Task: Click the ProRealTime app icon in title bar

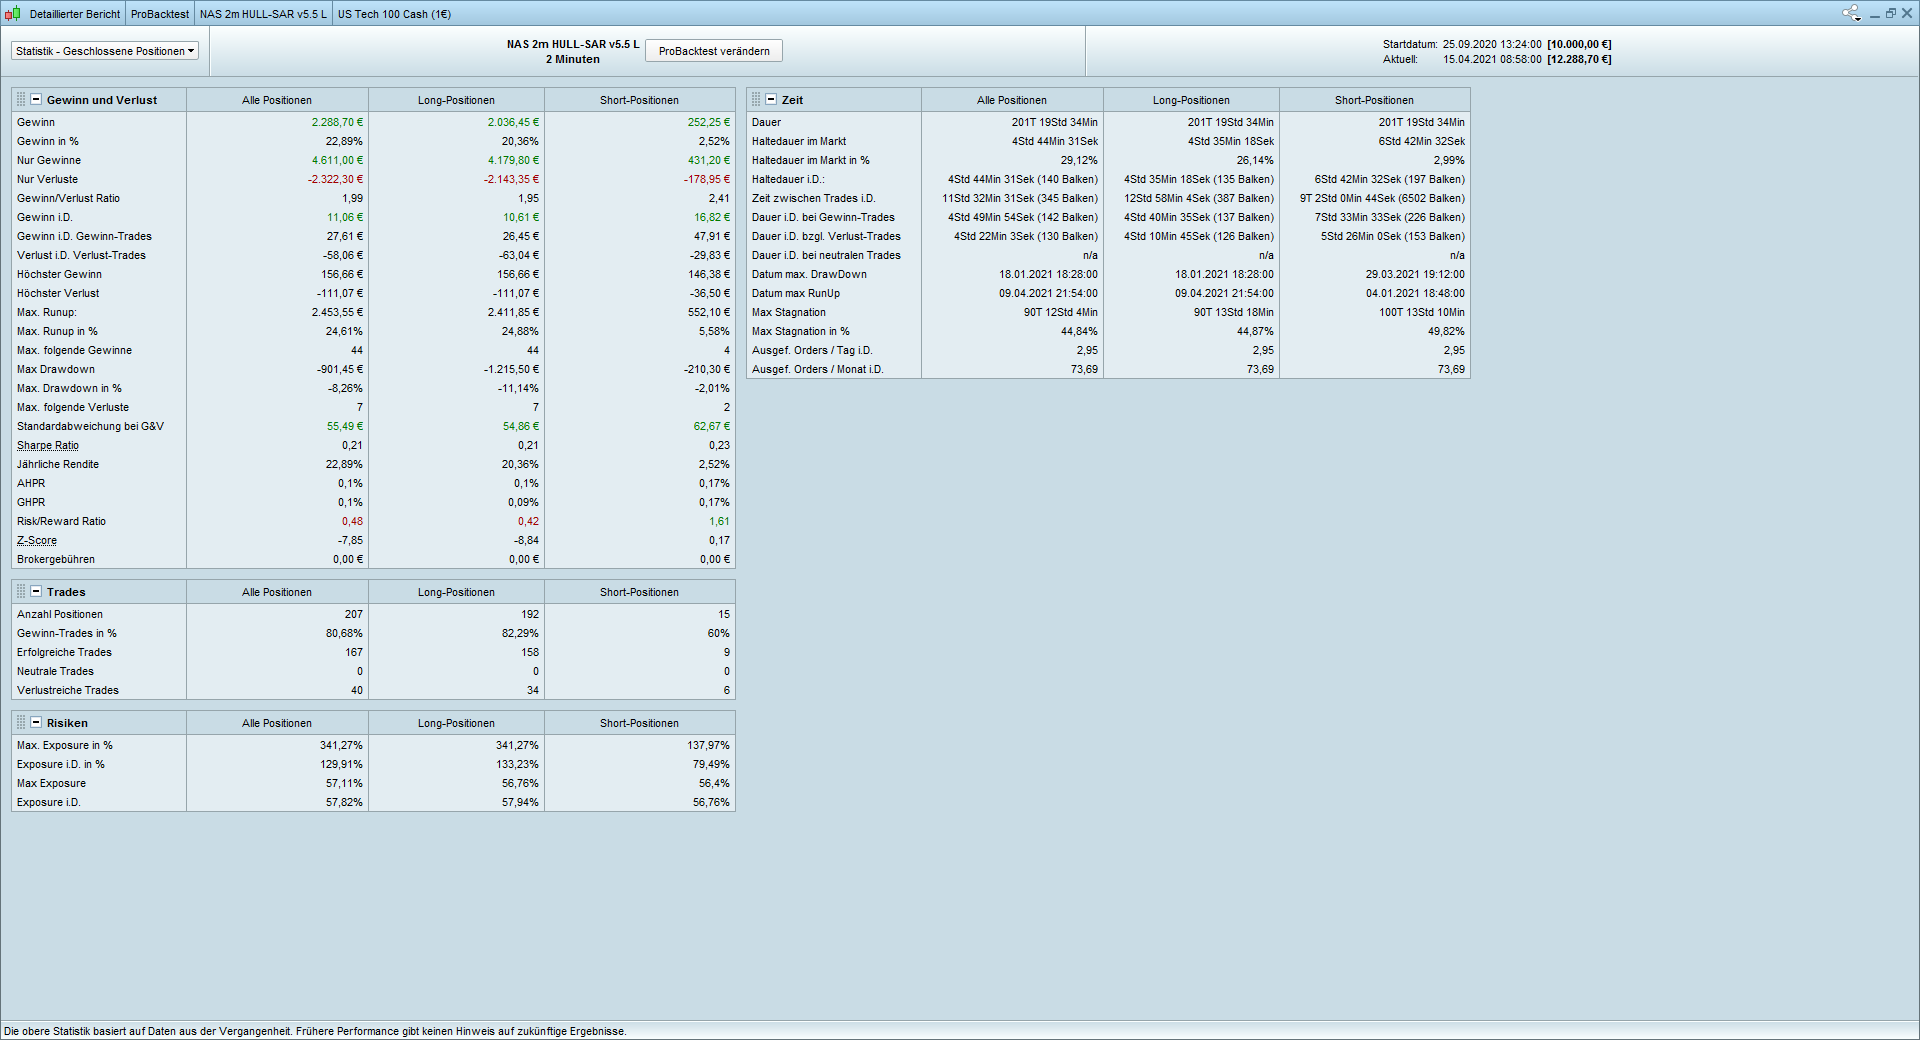Action: (x=12, y=14)
